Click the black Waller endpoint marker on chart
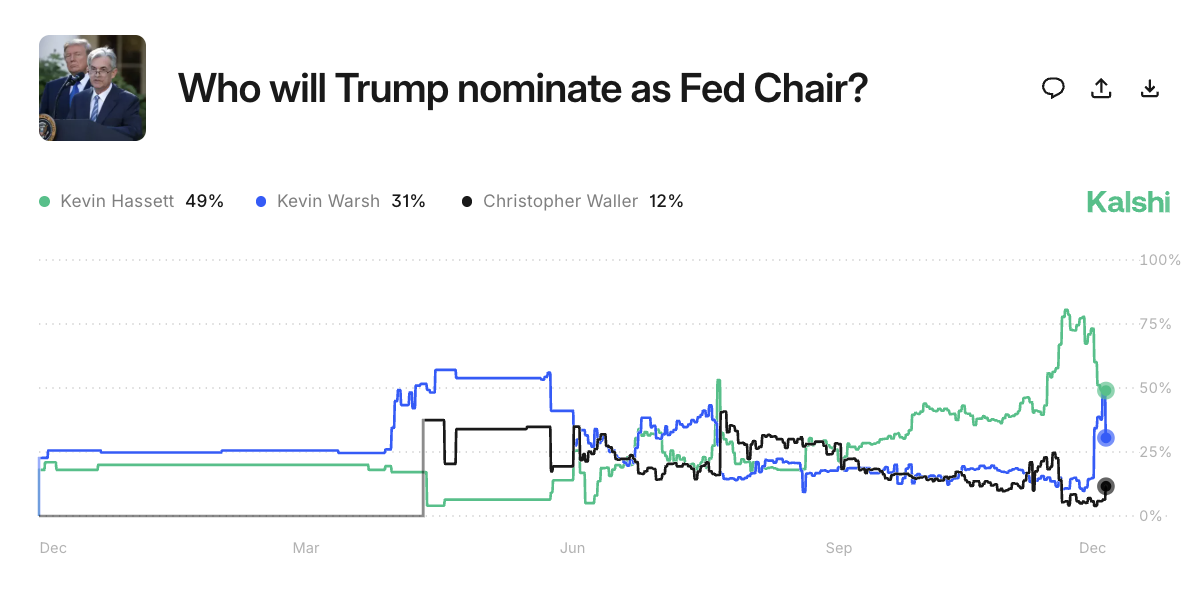The image size is (1200, 600). pyautogui.click(x=1106, y=487)
